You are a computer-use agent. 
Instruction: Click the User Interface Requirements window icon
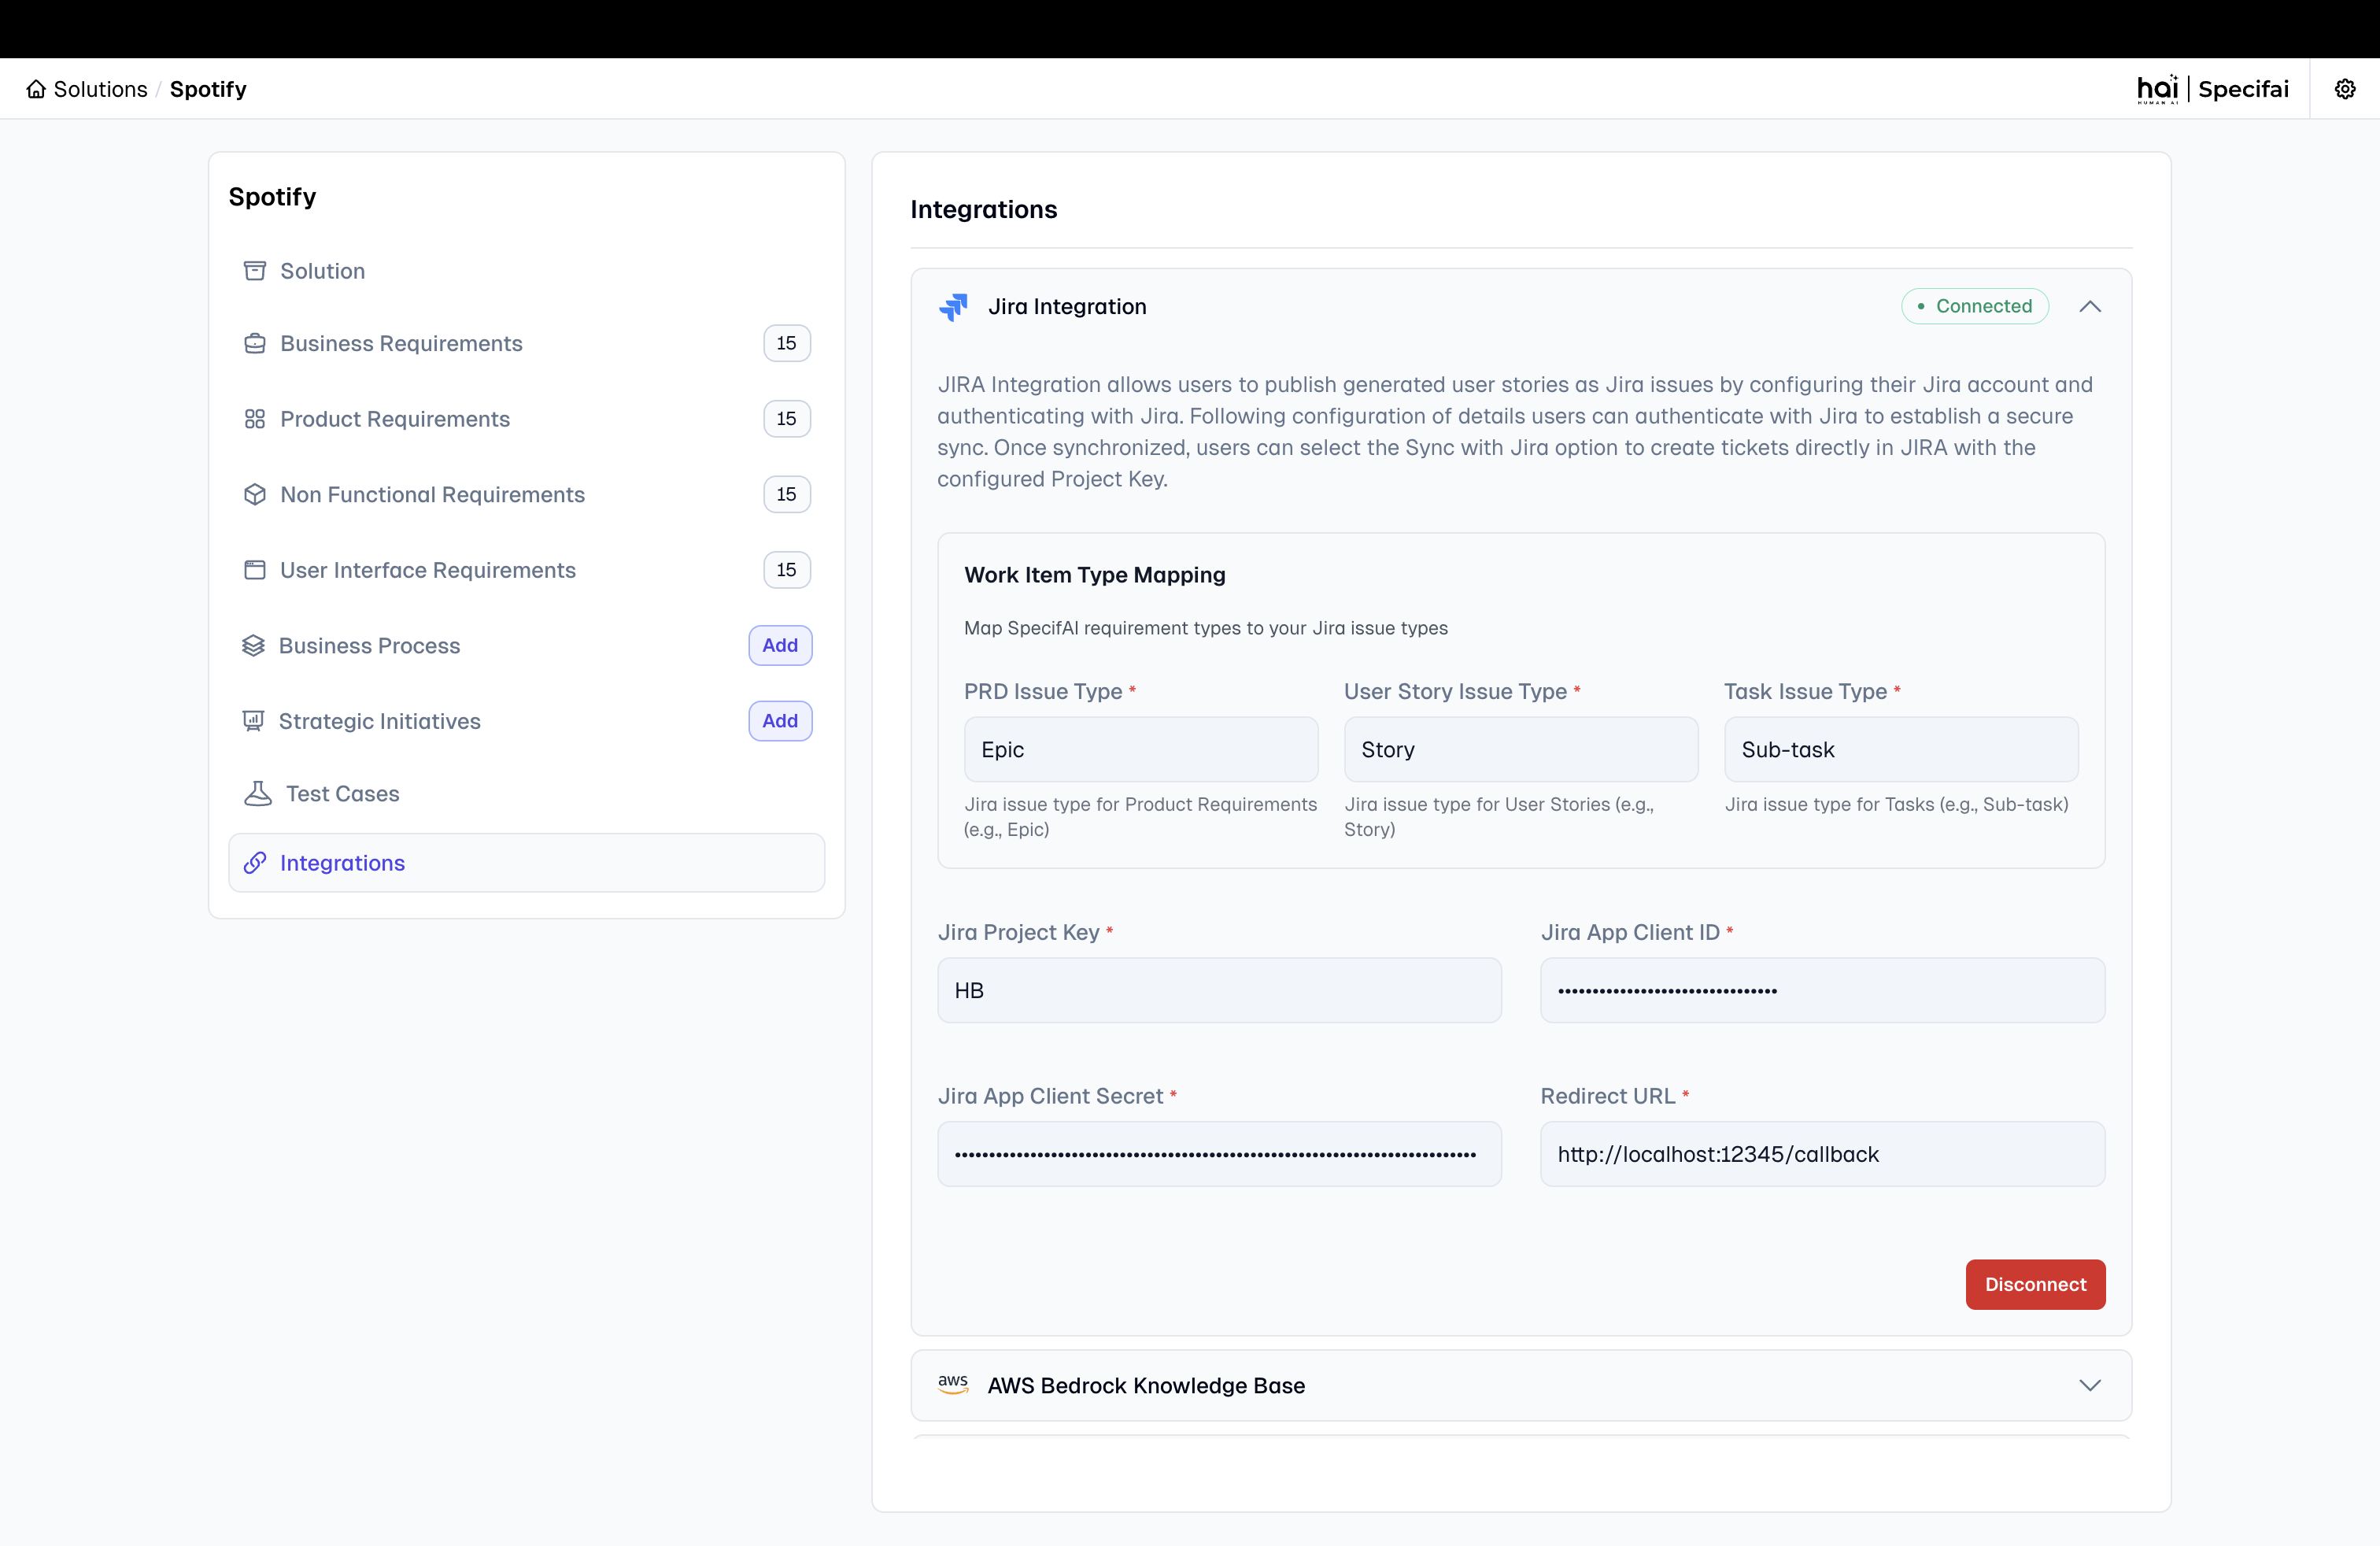(x=255, y=570)
